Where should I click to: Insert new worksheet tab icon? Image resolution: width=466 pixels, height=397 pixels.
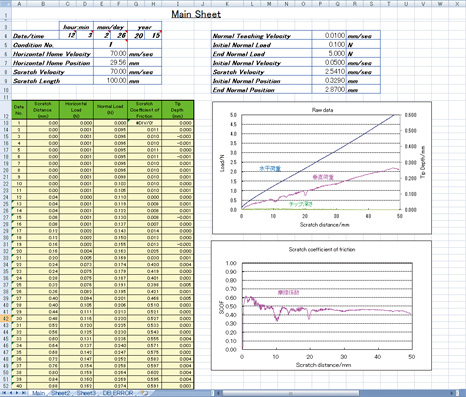pos(144,393)
